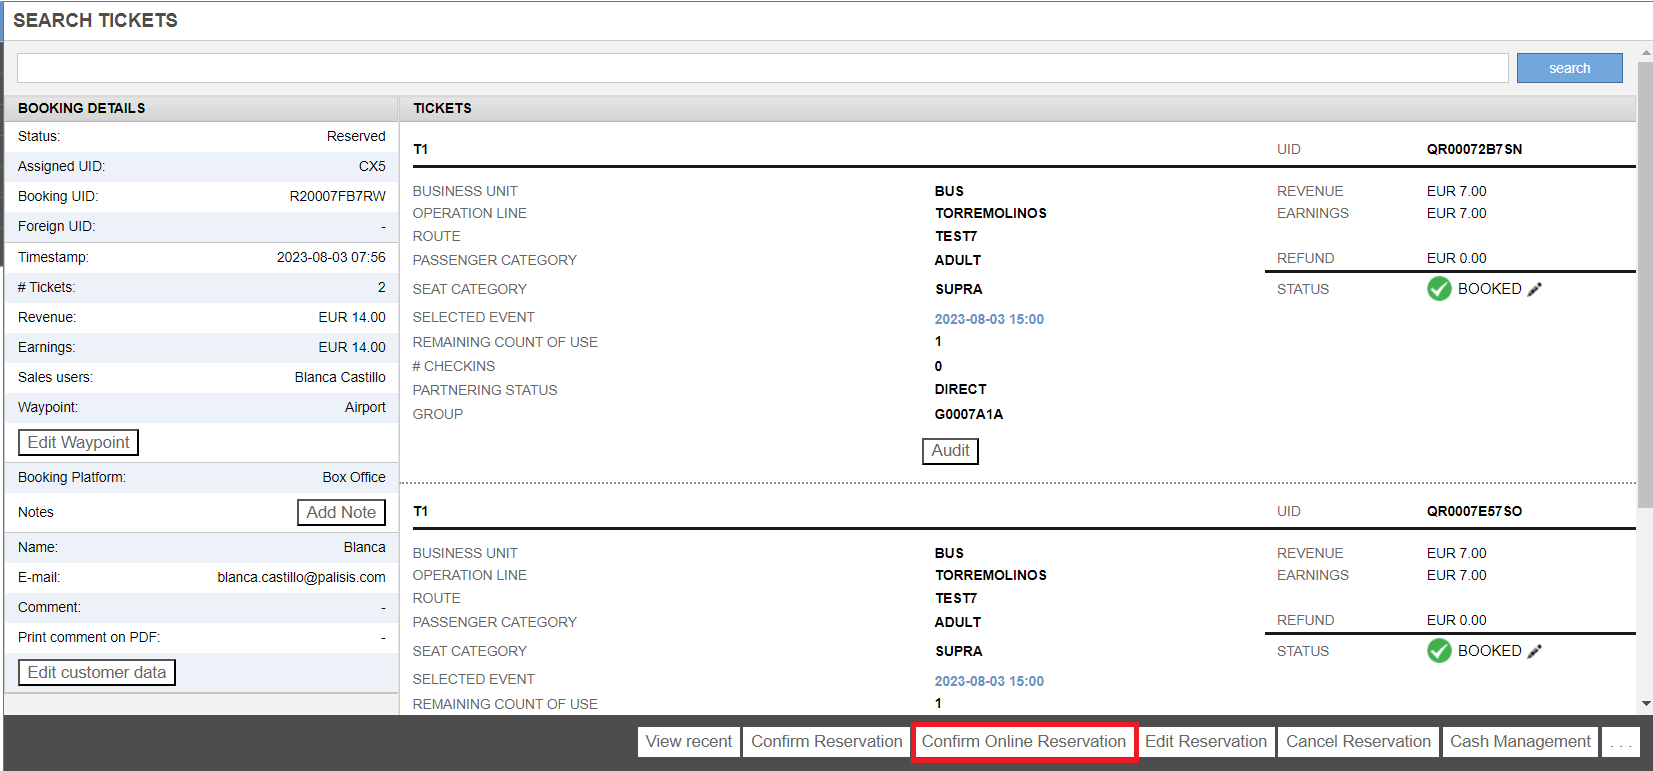Click the # Tickets value 2

pos(381,287)
